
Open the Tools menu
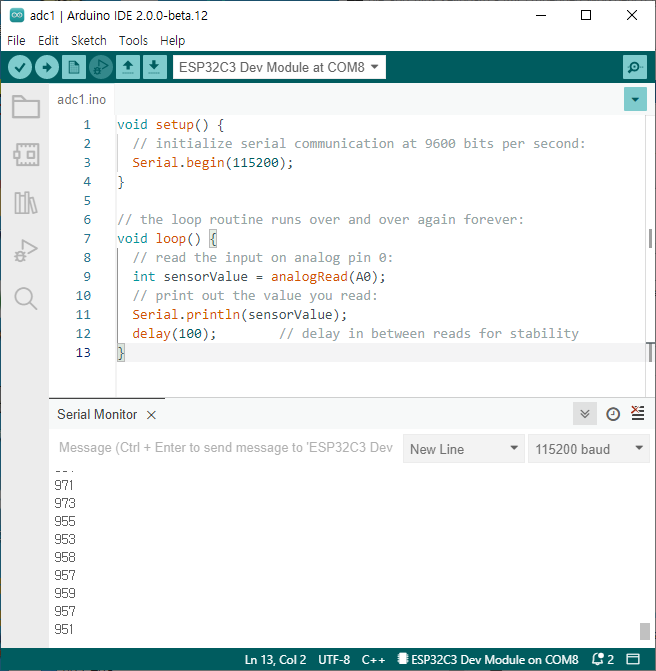point(133,41)
